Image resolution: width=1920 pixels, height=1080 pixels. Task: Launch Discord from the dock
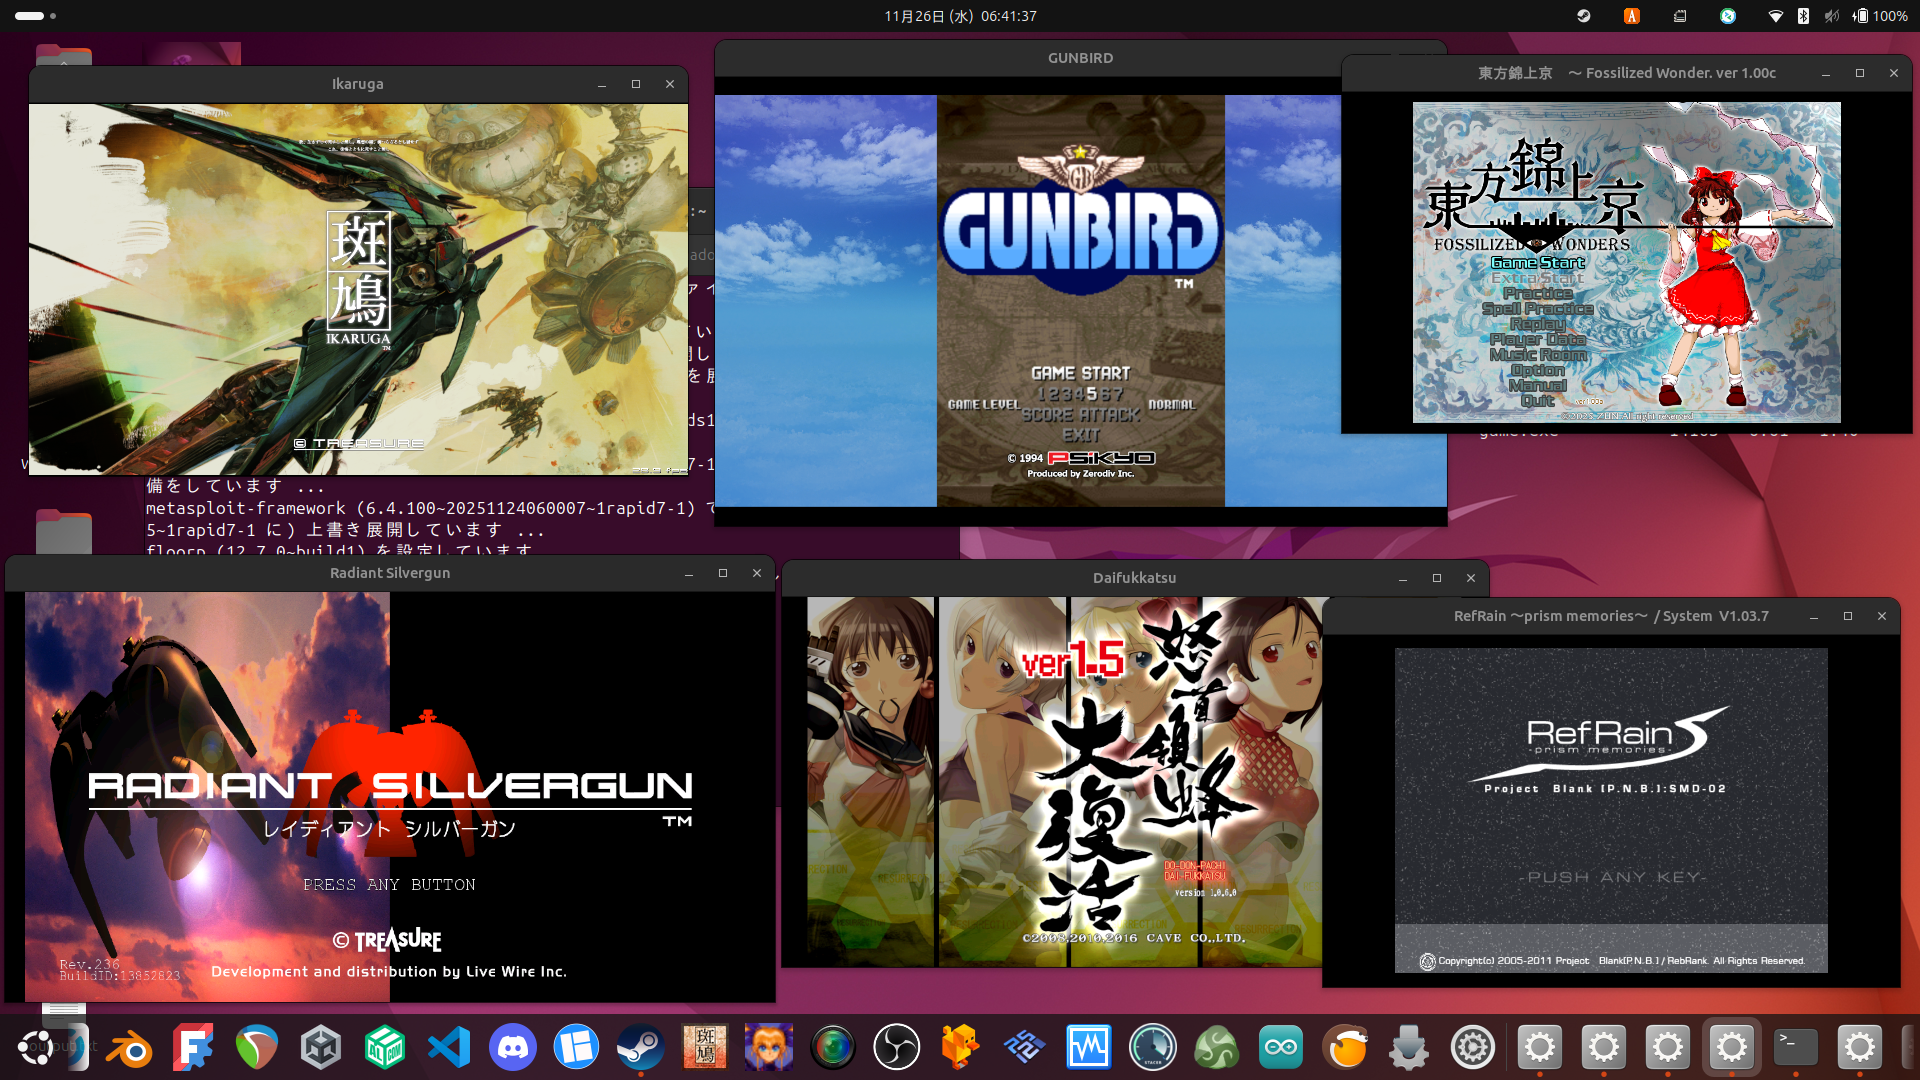pos(513,1048)
